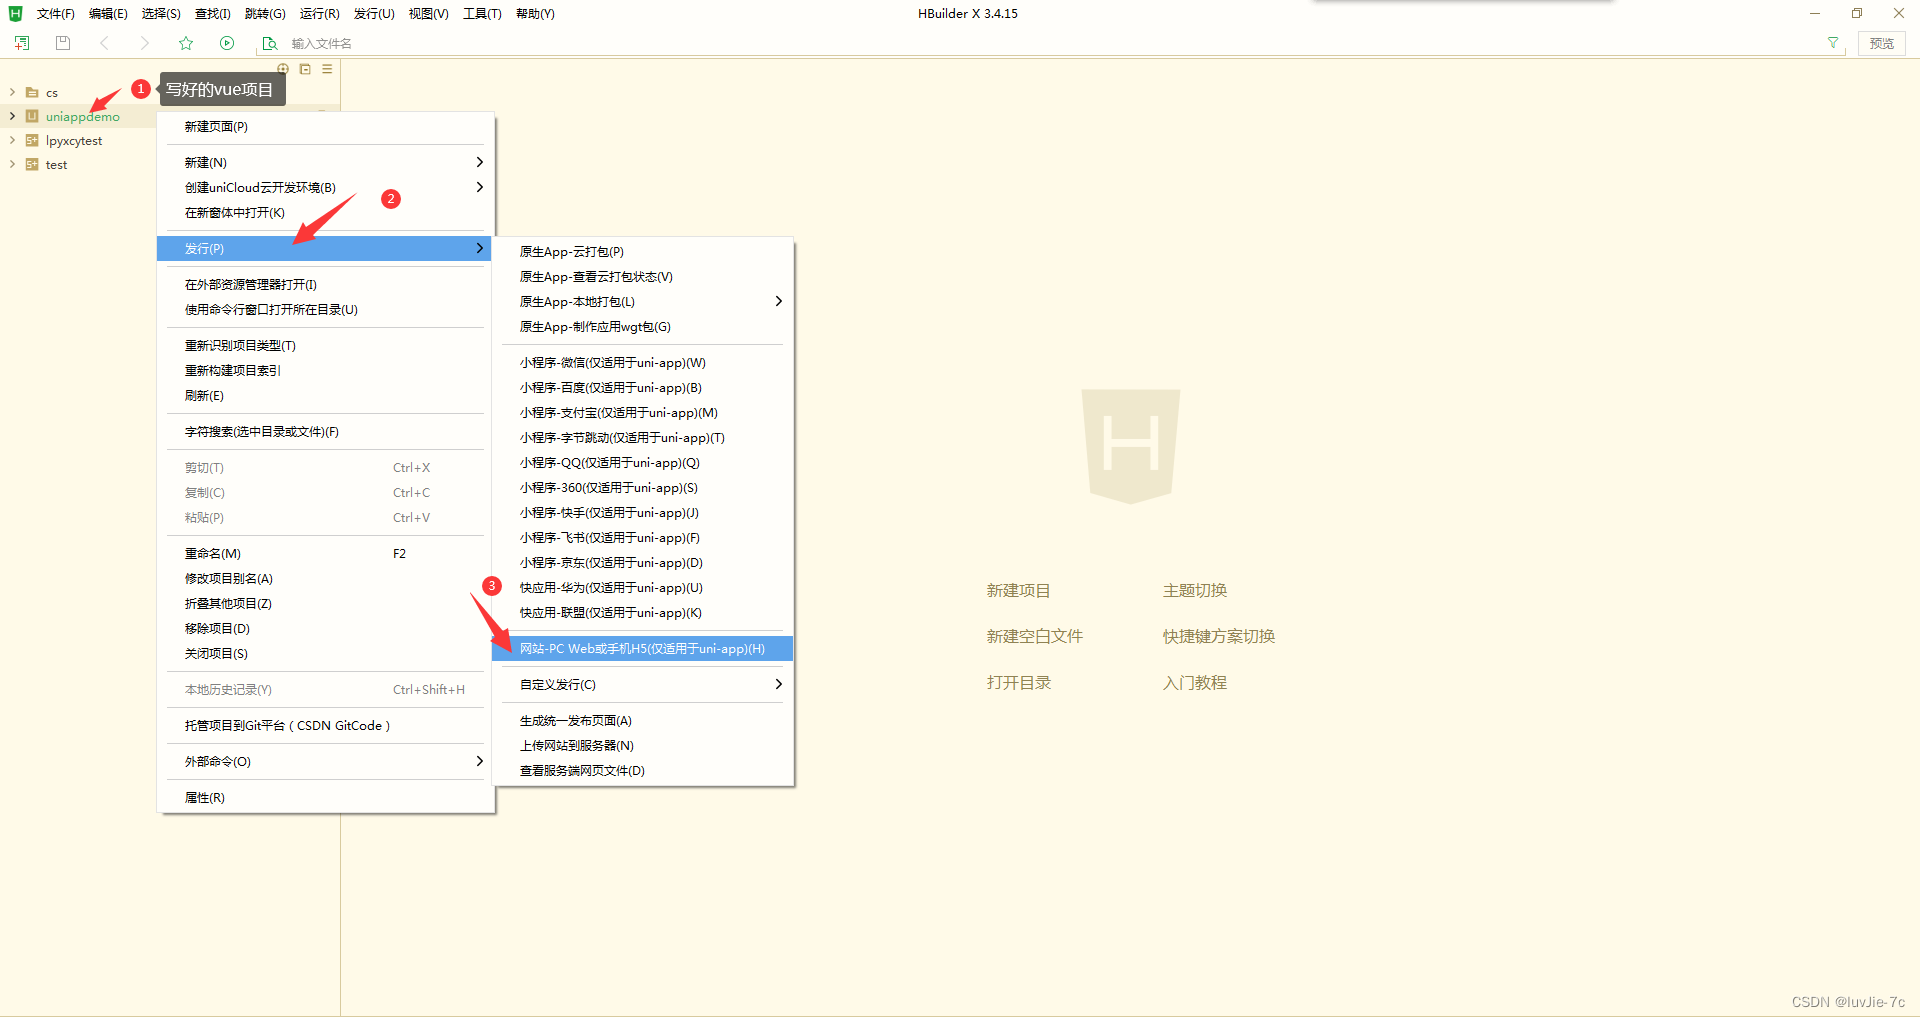Click the 新建项目 link on welcome page
This screenshot has height=1017, width=1920.
click(x=1018, y=590)
